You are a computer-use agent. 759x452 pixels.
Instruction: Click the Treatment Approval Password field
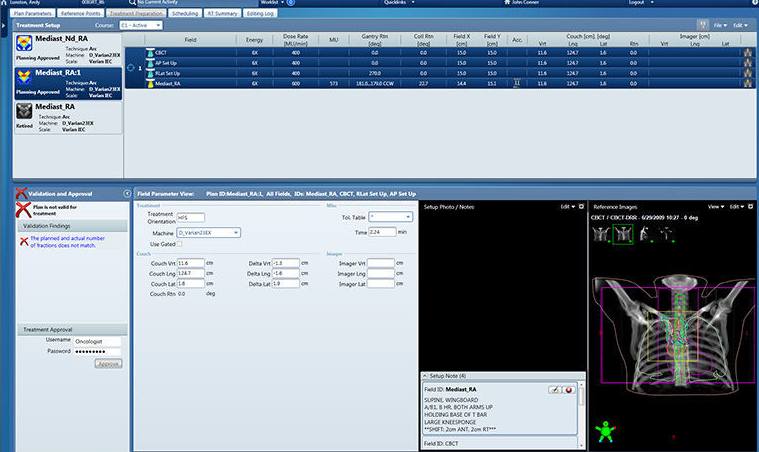[x=97, y=352]
